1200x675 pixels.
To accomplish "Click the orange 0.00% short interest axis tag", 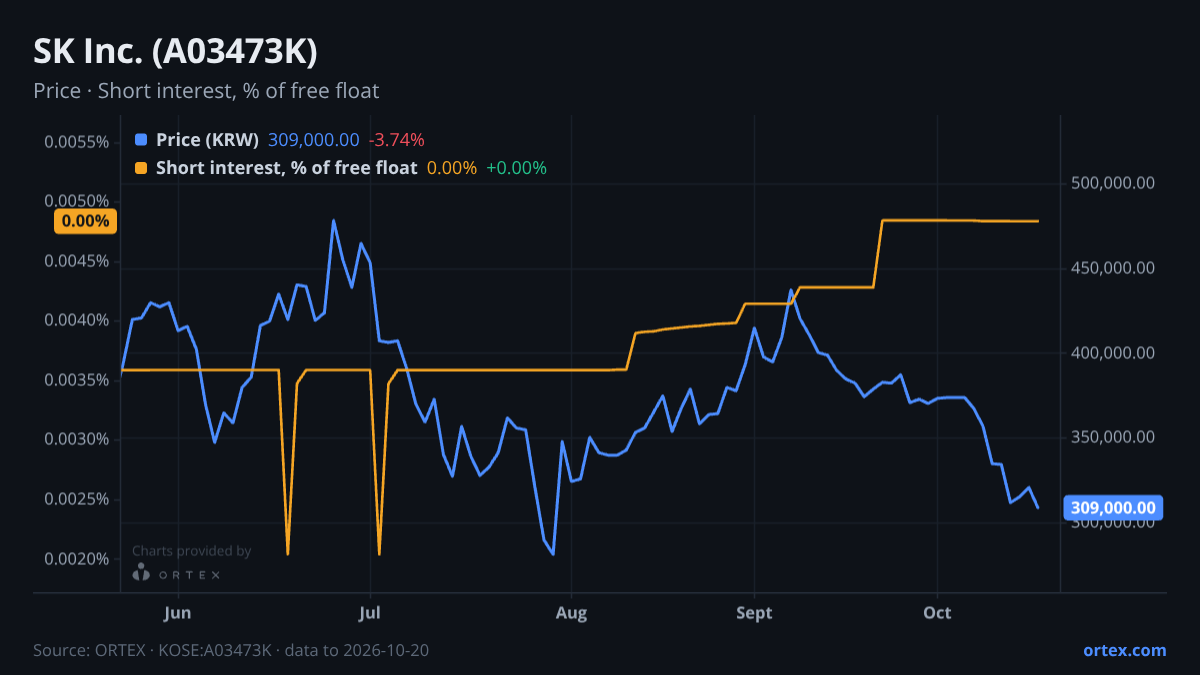I will 85,221.
